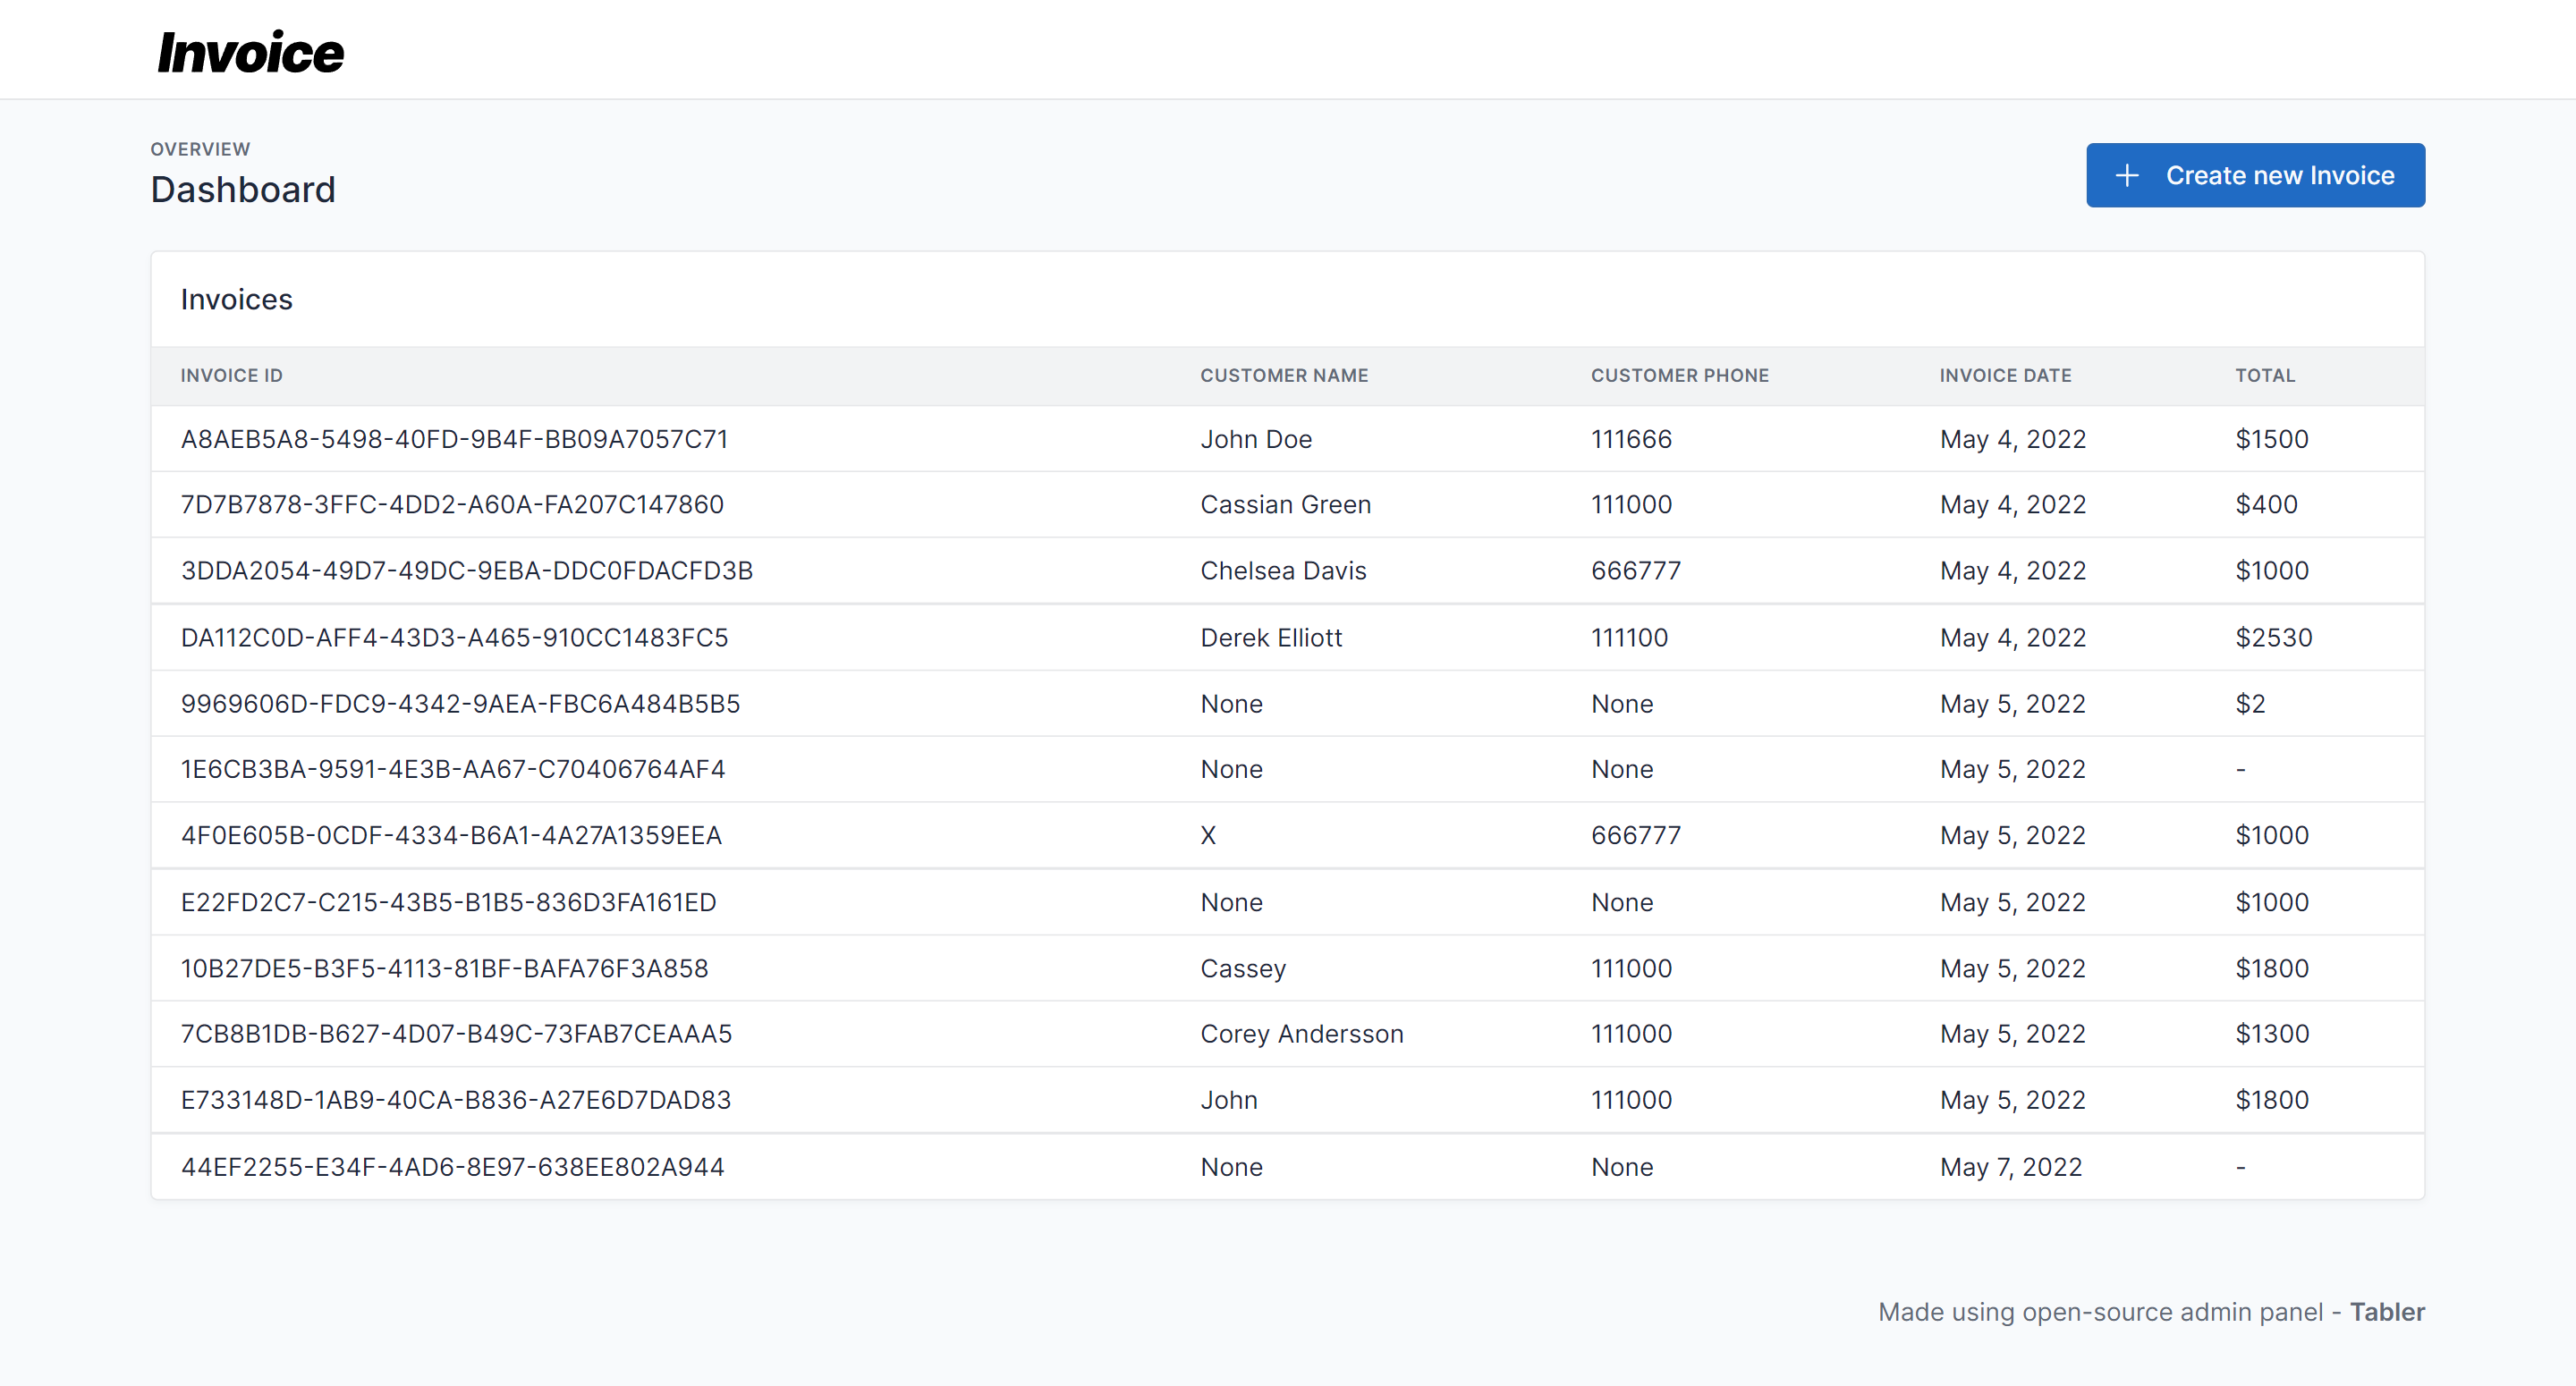This screenshot has height=1386, width=2576.
Task: Select Chelsea Davis's invoice row
Action: pyautogui.click(x=1000, y=570)
